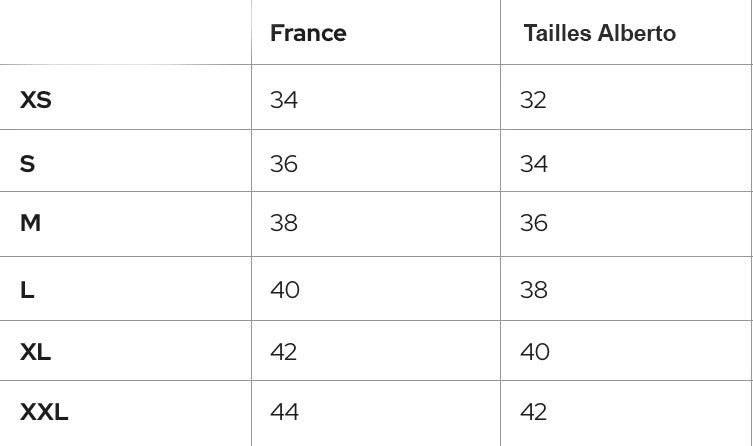Select the XL row label
753x446 pixels.
pos(35,352)
